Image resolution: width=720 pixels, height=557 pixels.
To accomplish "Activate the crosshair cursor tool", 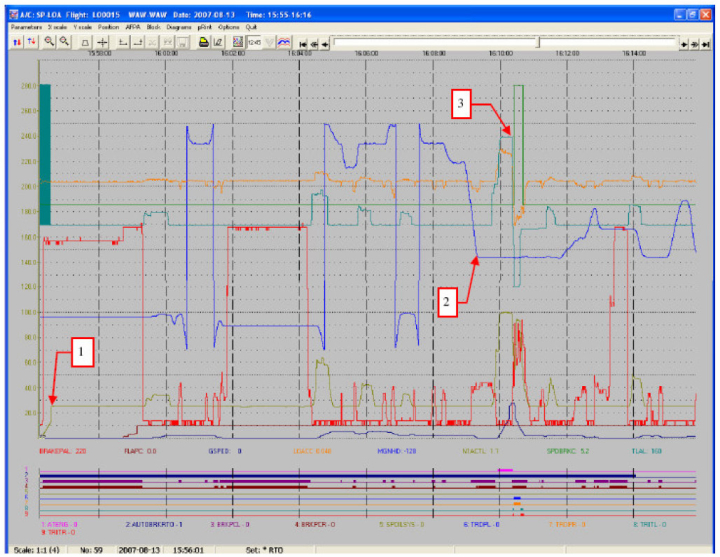I will point(102,43).
